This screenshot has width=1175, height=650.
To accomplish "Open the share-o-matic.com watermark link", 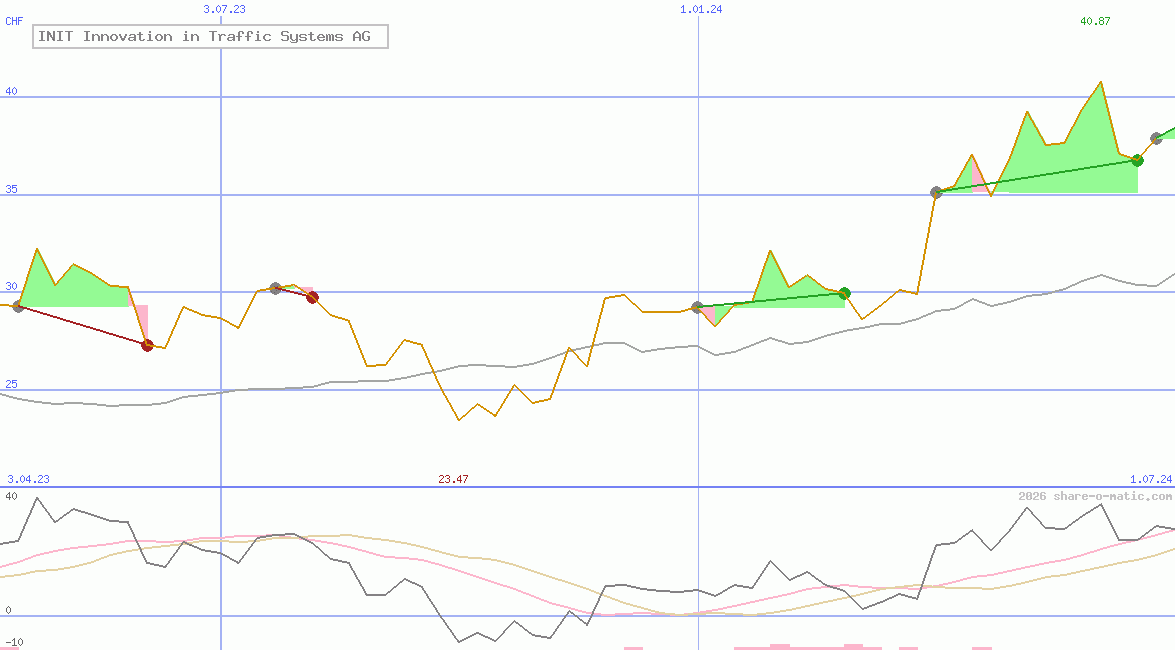I will [x=1095, y=496].
